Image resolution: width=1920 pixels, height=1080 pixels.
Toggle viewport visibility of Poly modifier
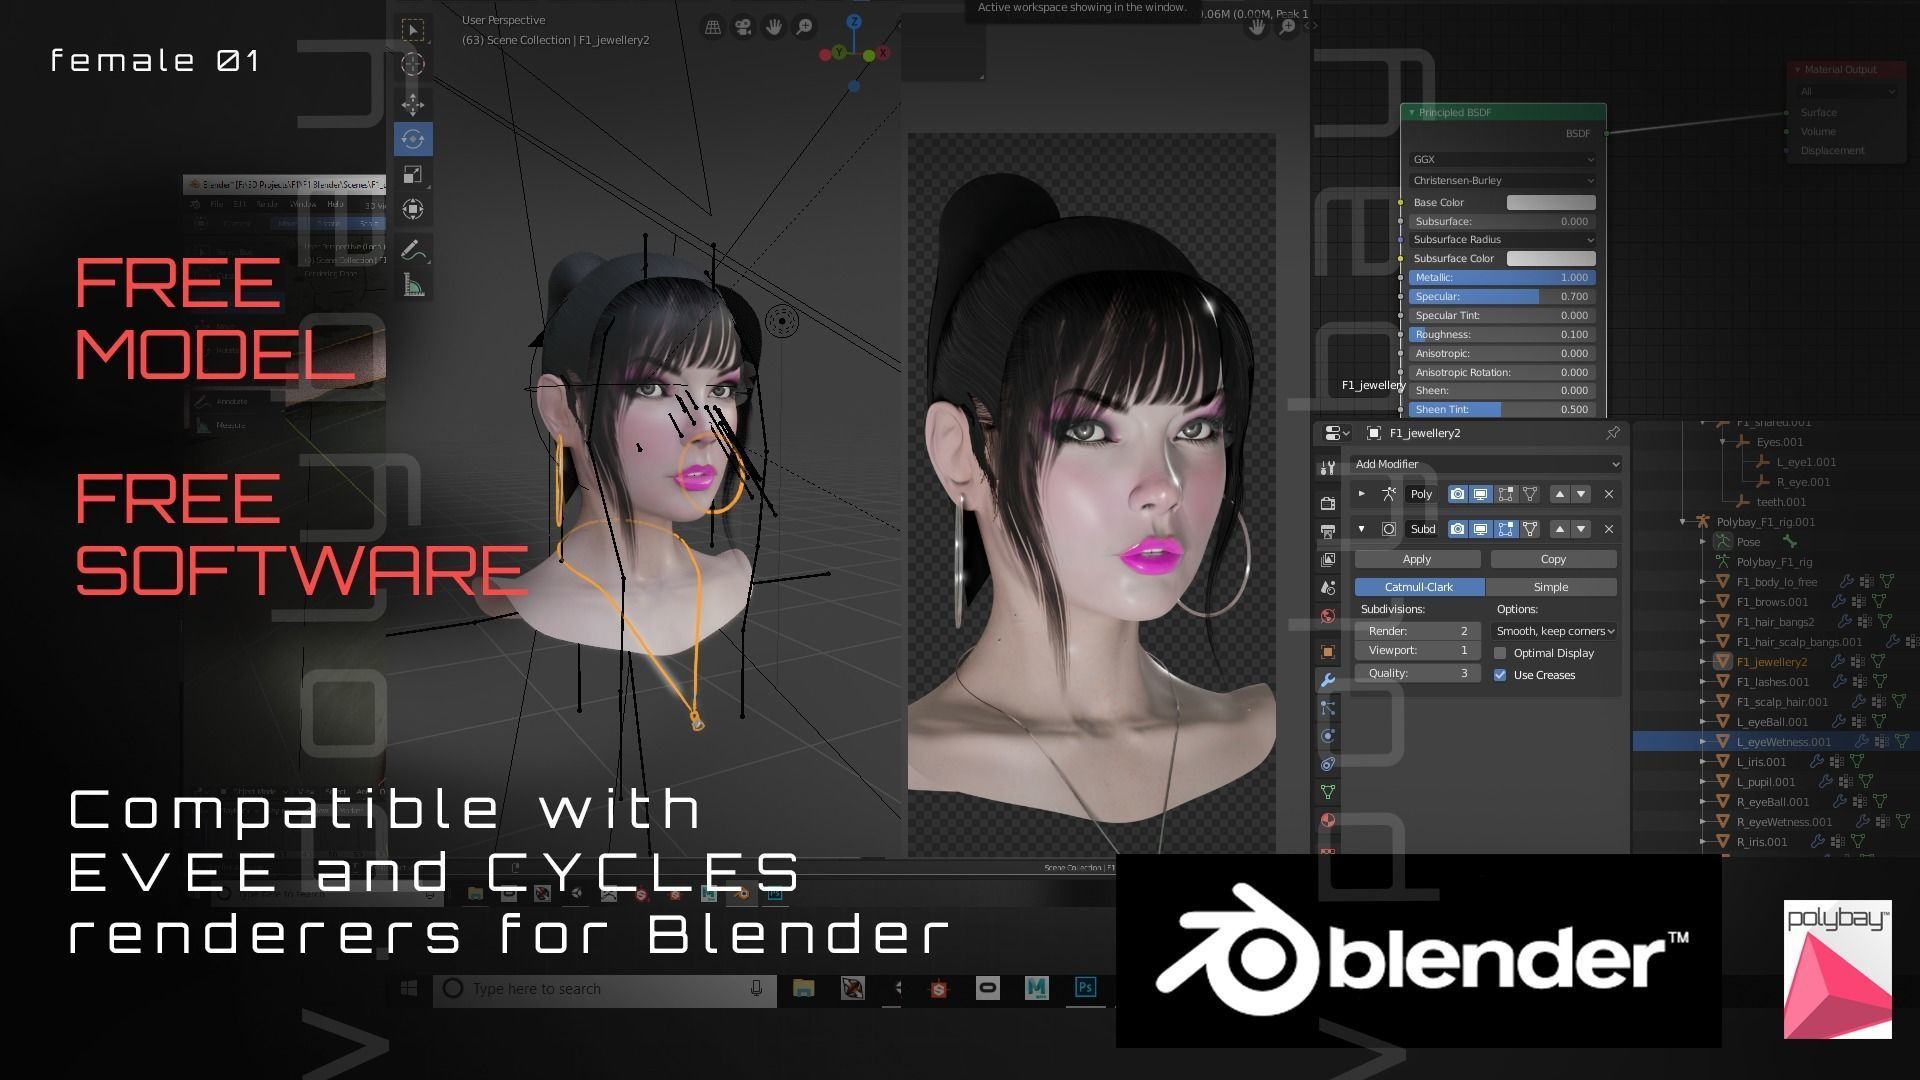[1481, 494]
